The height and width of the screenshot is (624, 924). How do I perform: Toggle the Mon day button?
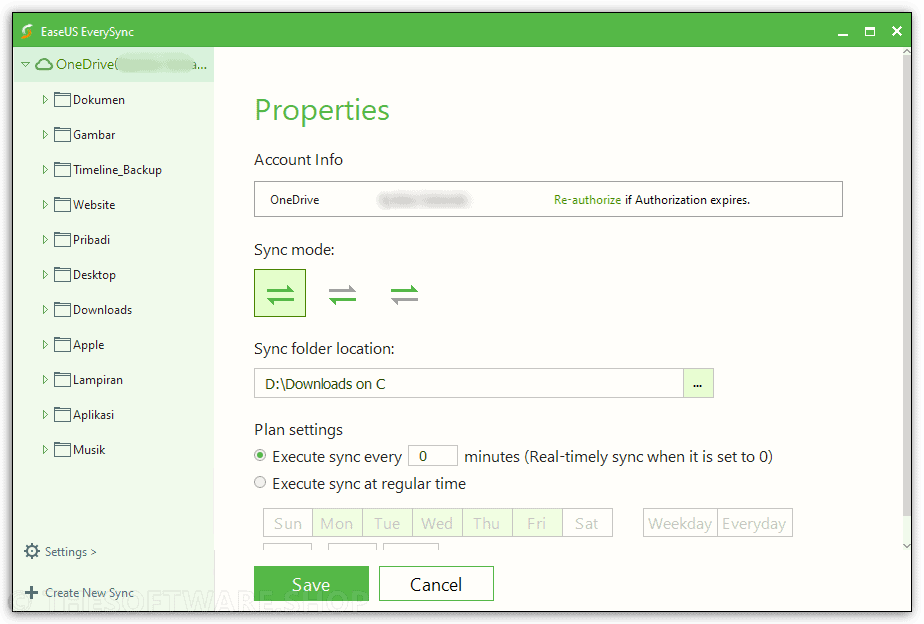pyautogui.click(x=337, y=523)
